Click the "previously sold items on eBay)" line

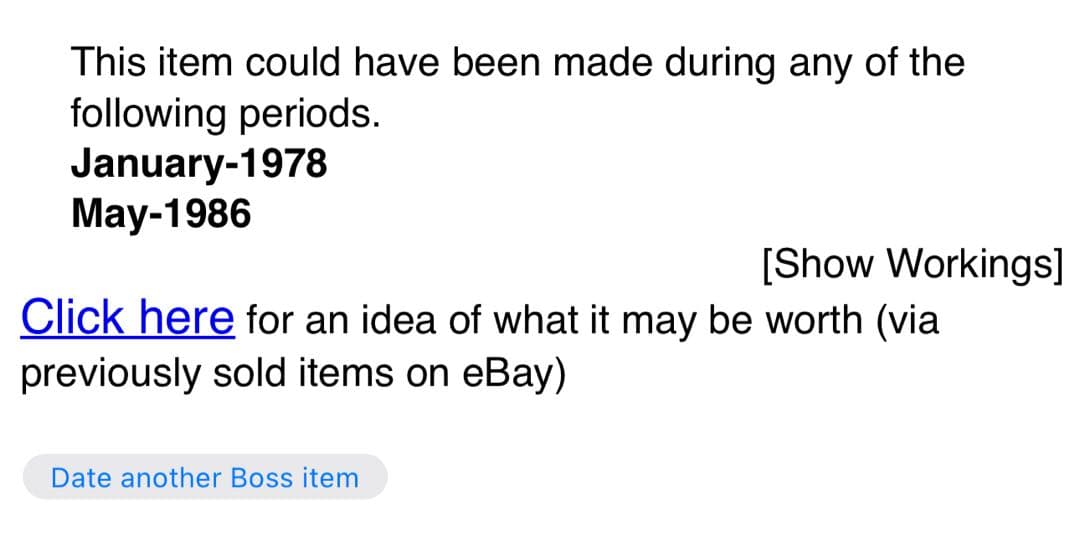[293, 373]
